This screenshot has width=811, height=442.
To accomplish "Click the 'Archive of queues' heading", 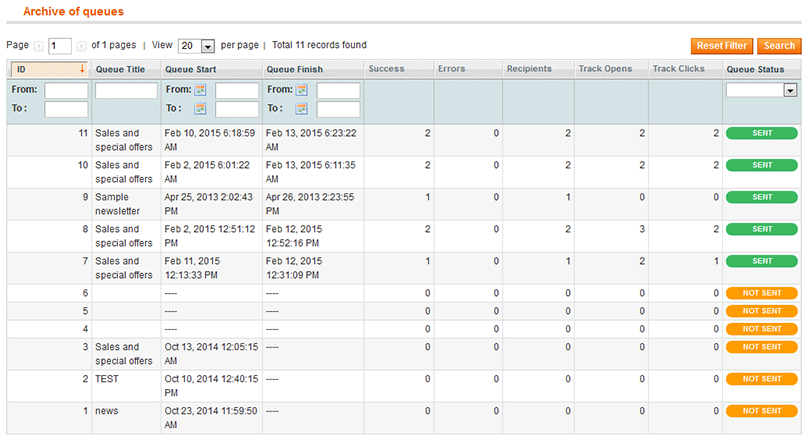I will click(x=73, y=11).
